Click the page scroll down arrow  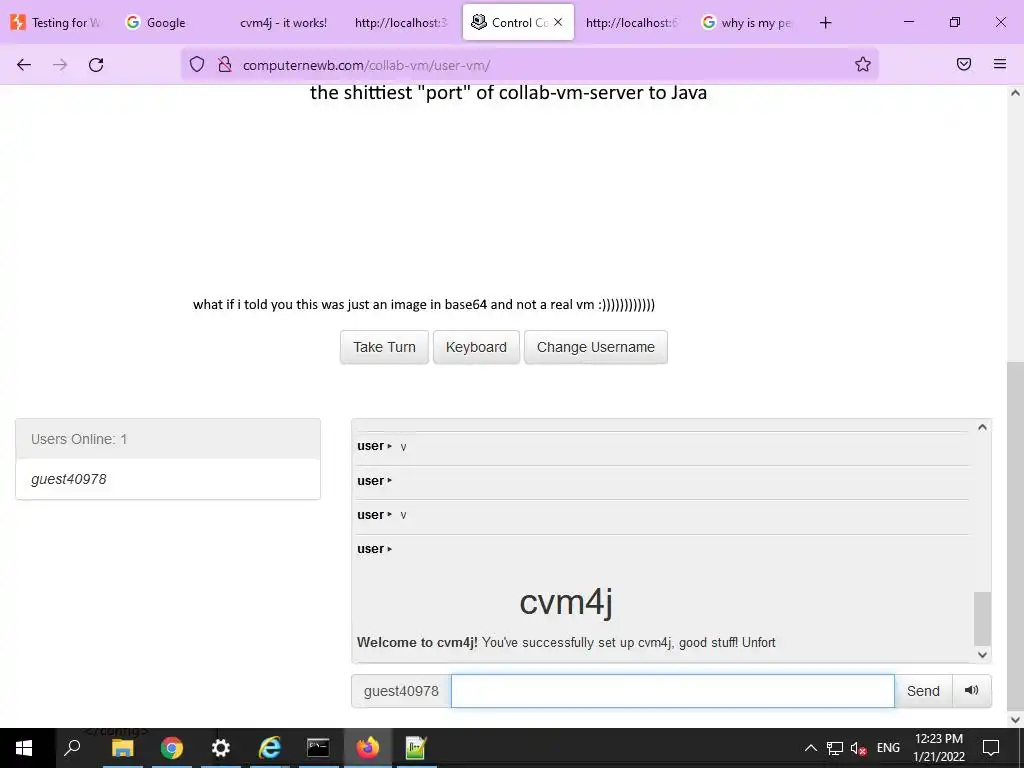[1015, 720]
